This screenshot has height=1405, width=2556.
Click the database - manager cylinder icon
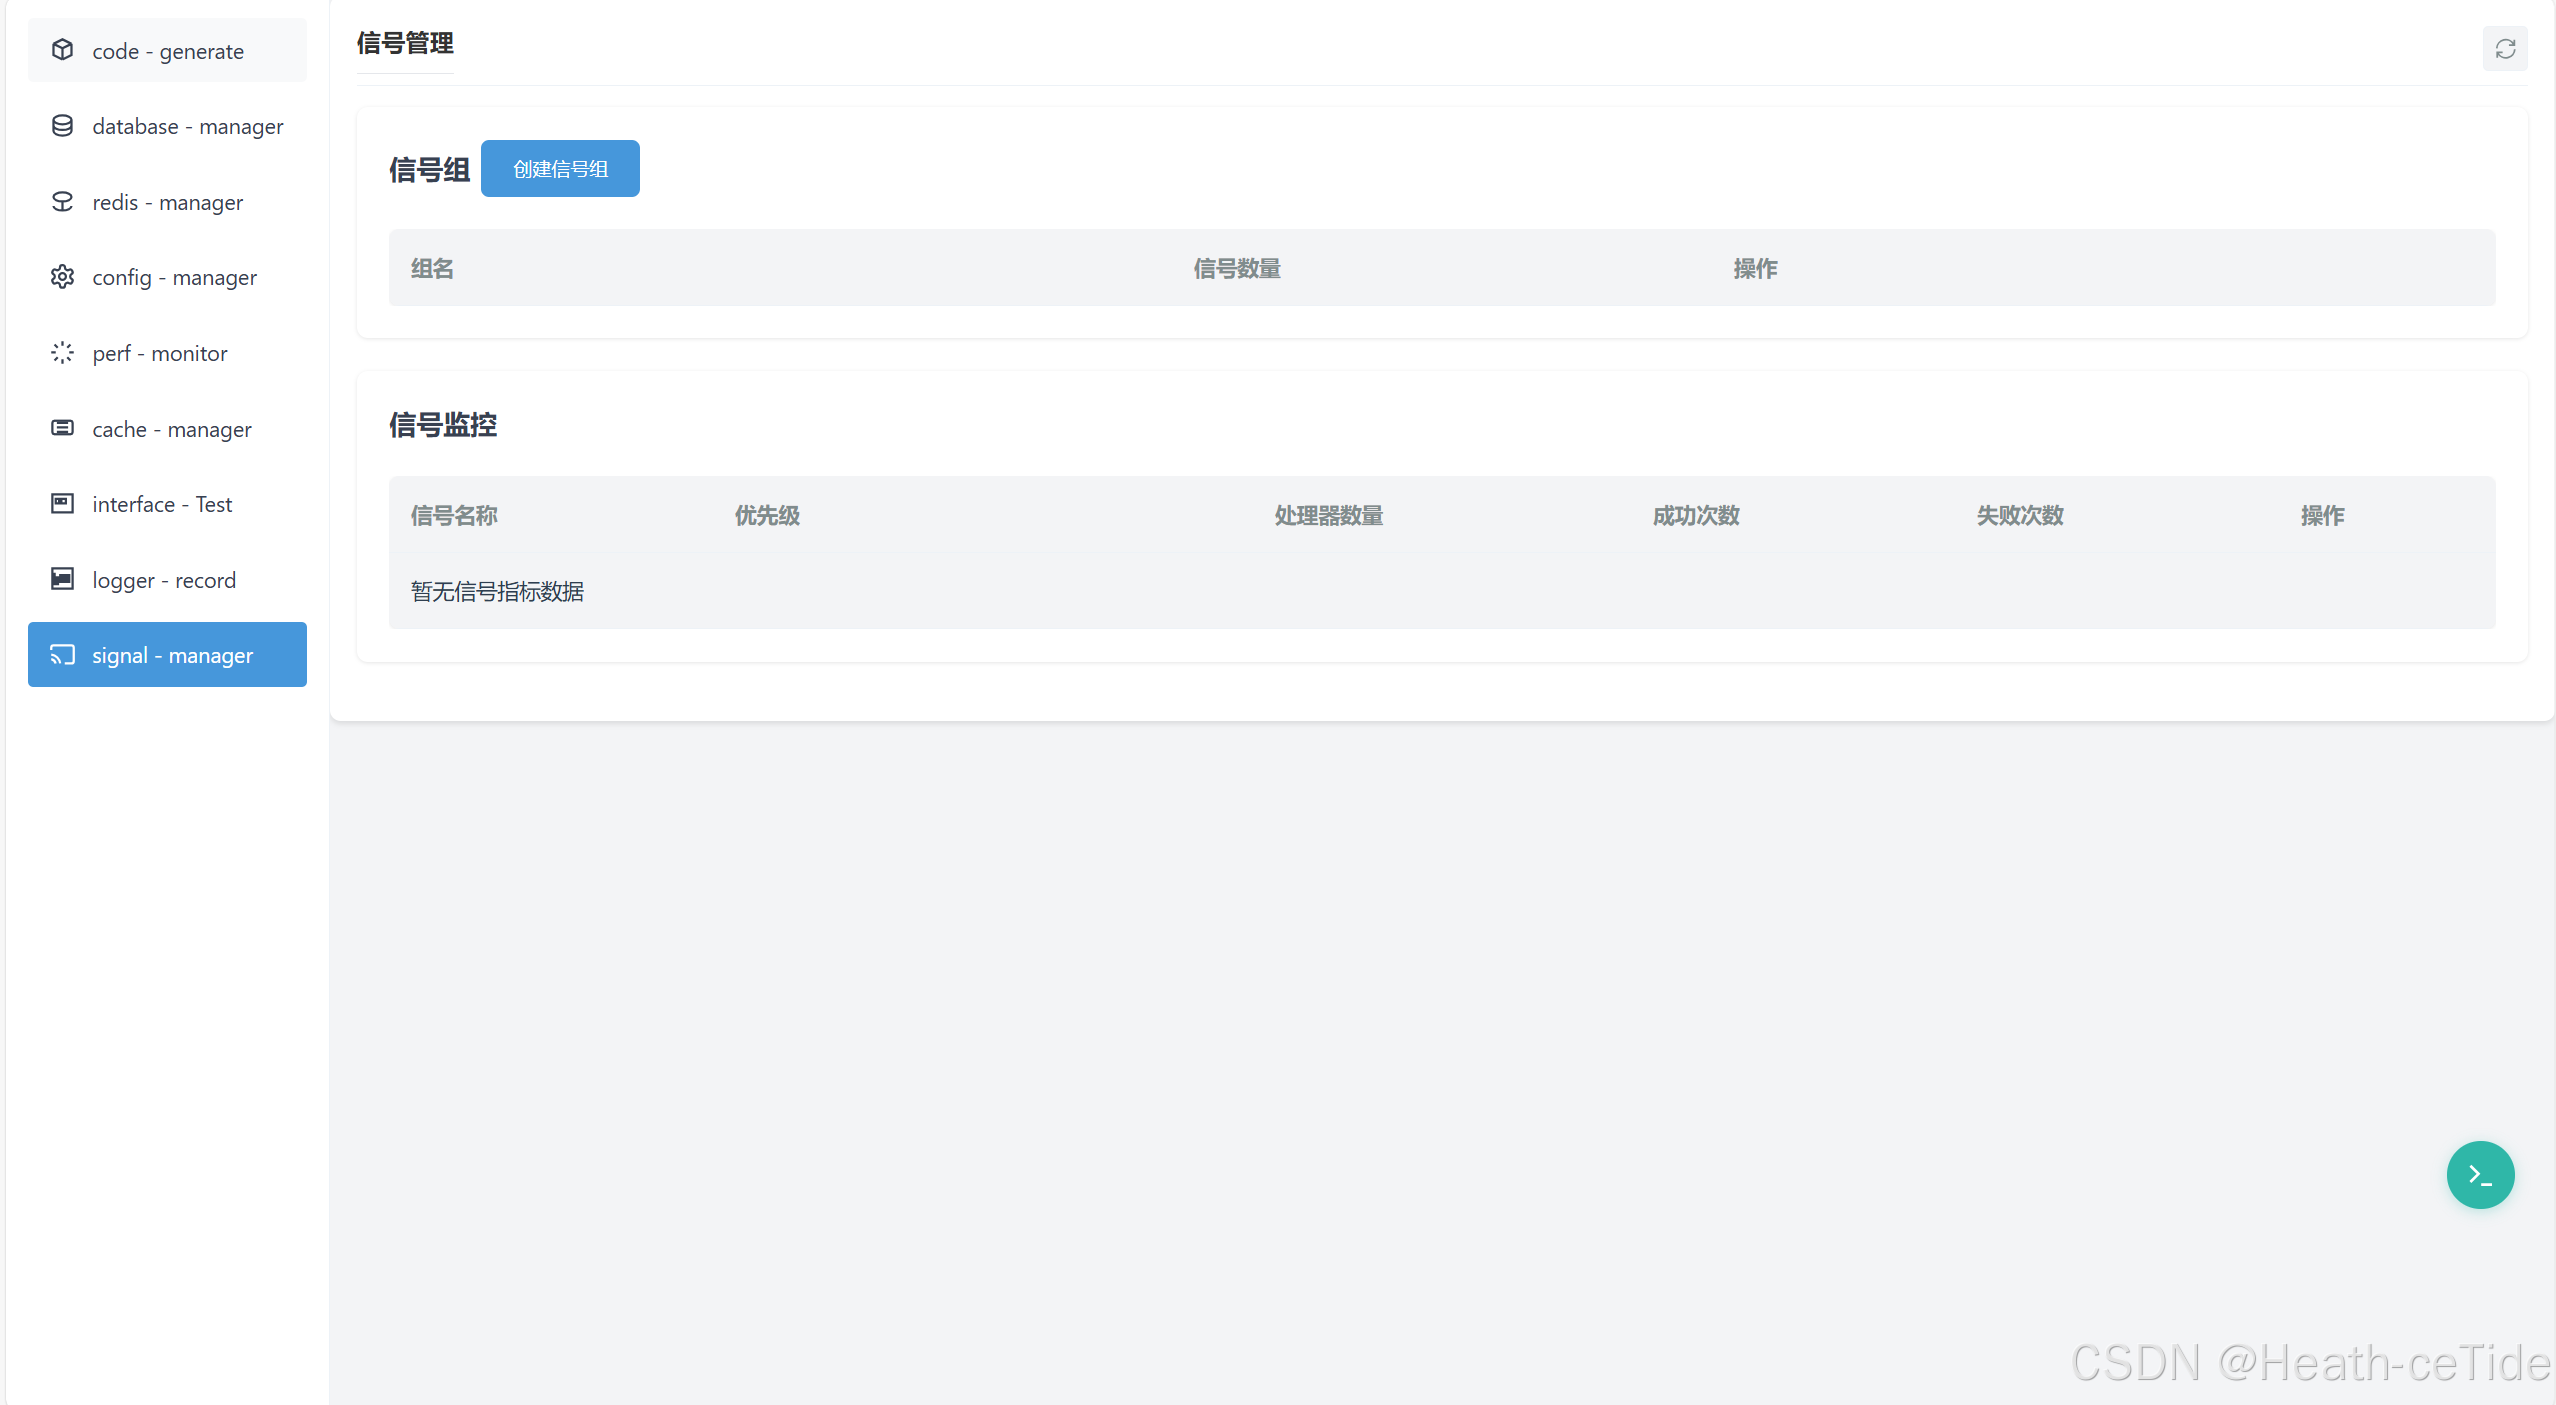(x=62, y=126)
